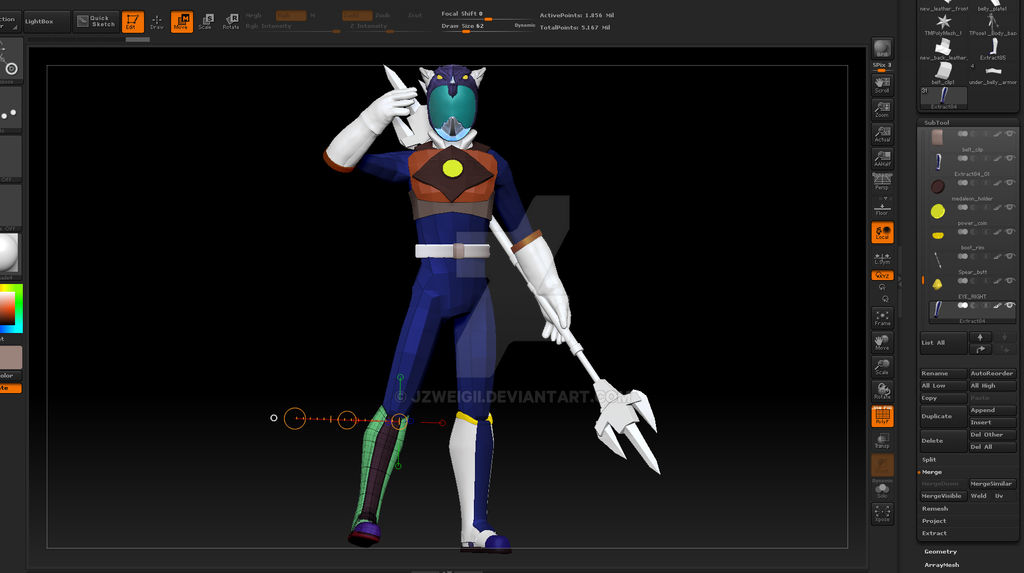This screenshot has width=1024, height=573.
Task: Click AutoReorder button
Action: pos(993,374)
